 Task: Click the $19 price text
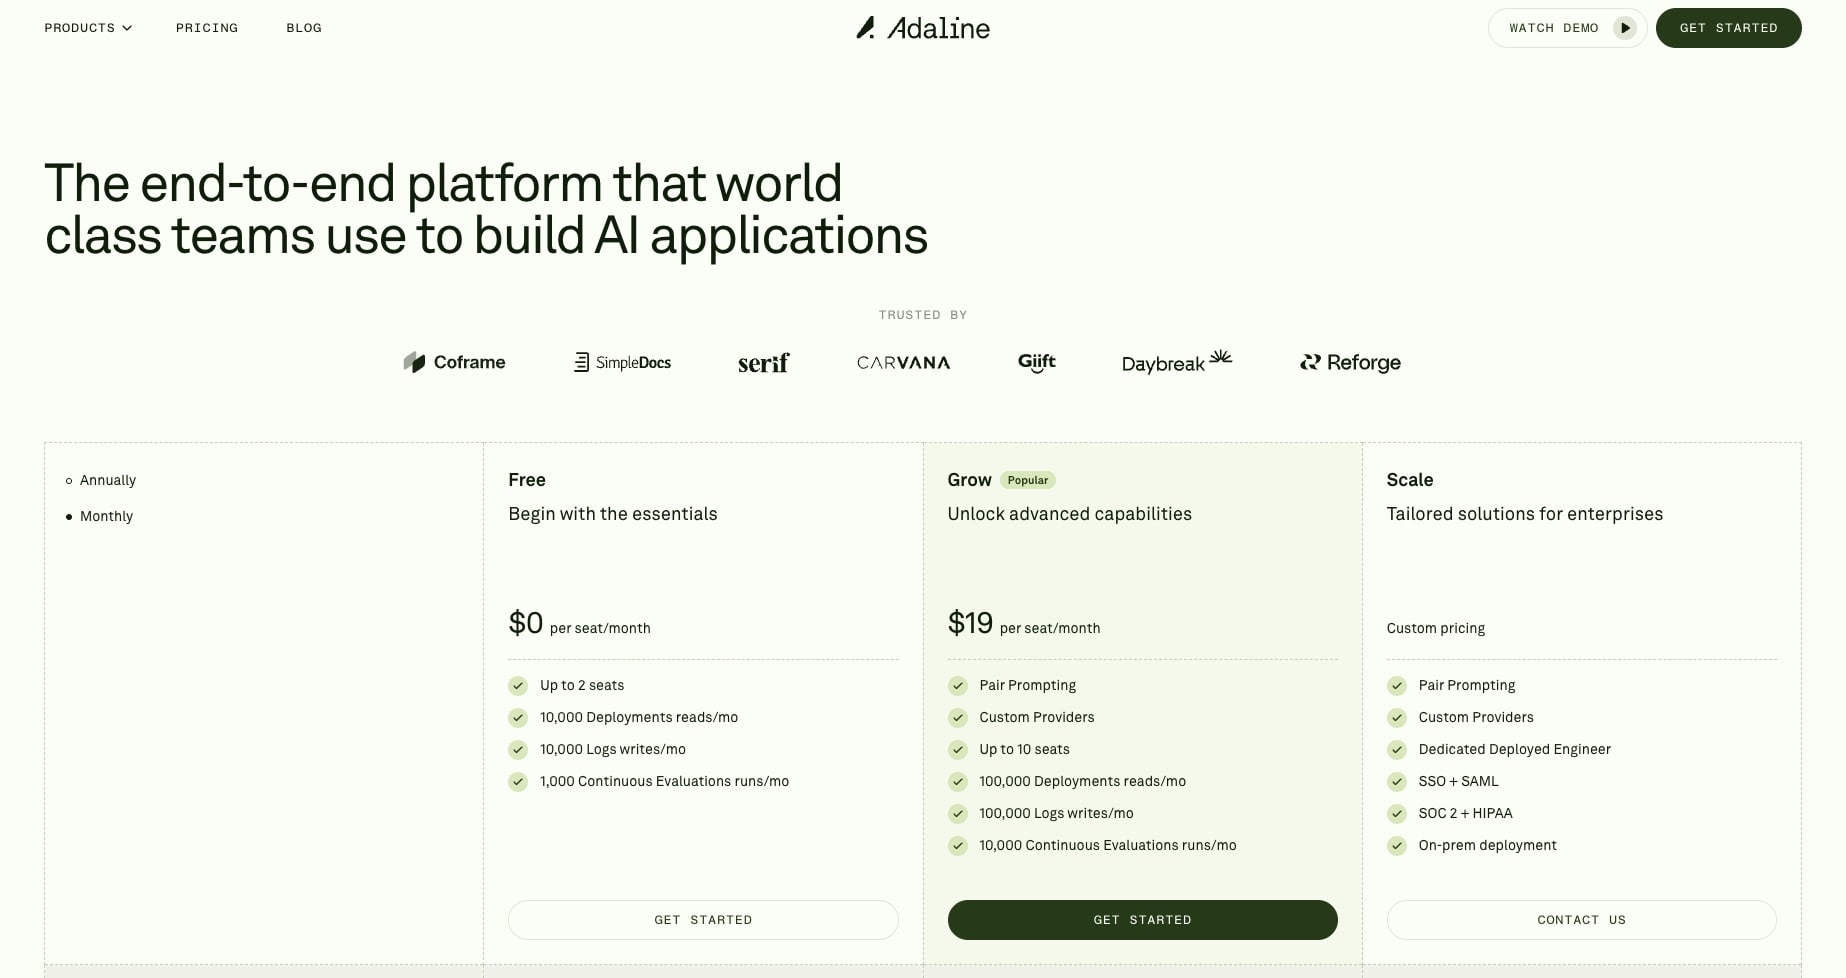point(970,623)
